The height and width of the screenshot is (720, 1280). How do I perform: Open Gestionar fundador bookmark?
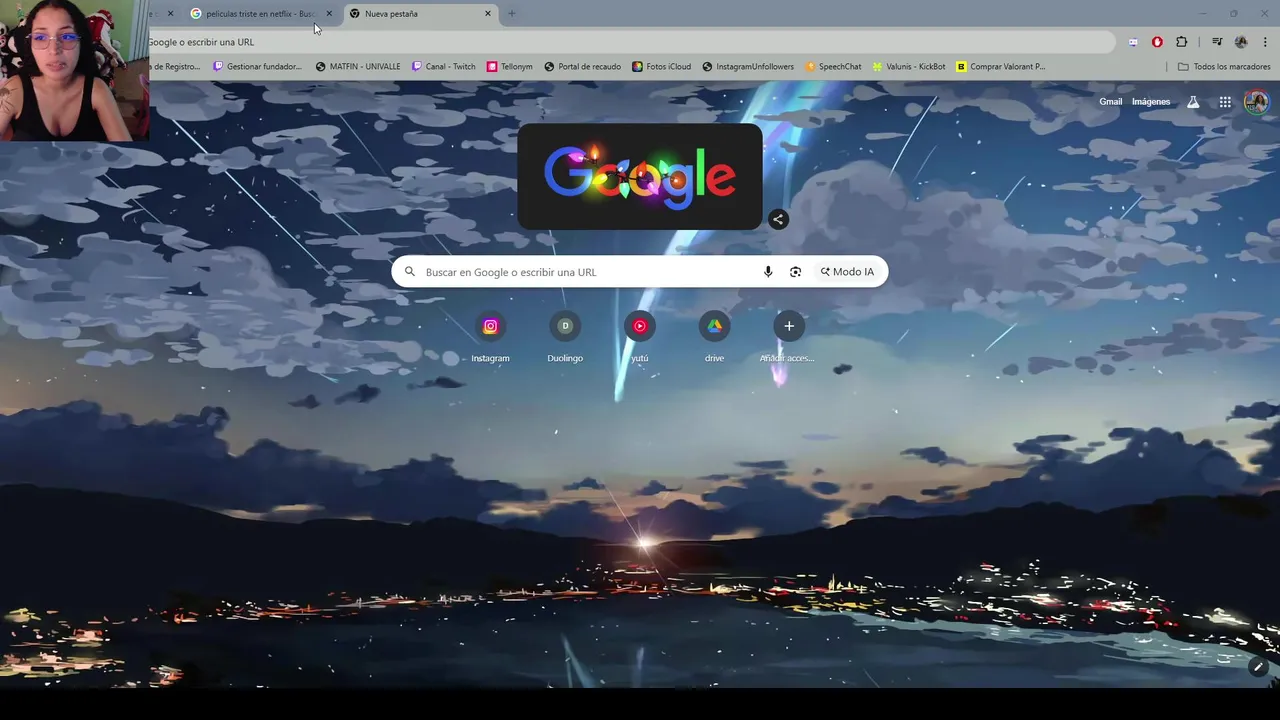[x=257, y=67]
